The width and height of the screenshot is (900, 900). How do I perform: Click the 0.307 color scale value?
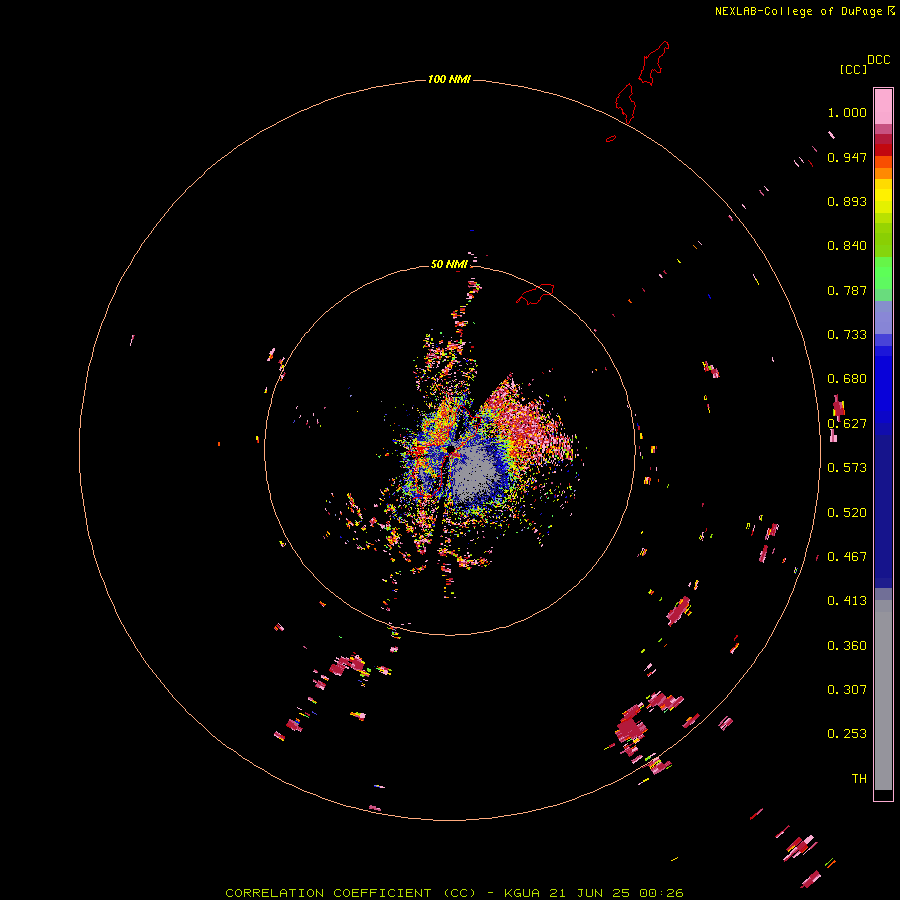pyautogui.click(x=847, y=690)
